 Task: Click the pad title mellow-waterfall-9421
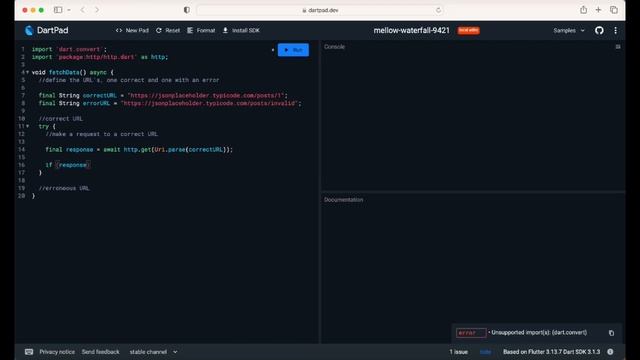tap(411, 30)
